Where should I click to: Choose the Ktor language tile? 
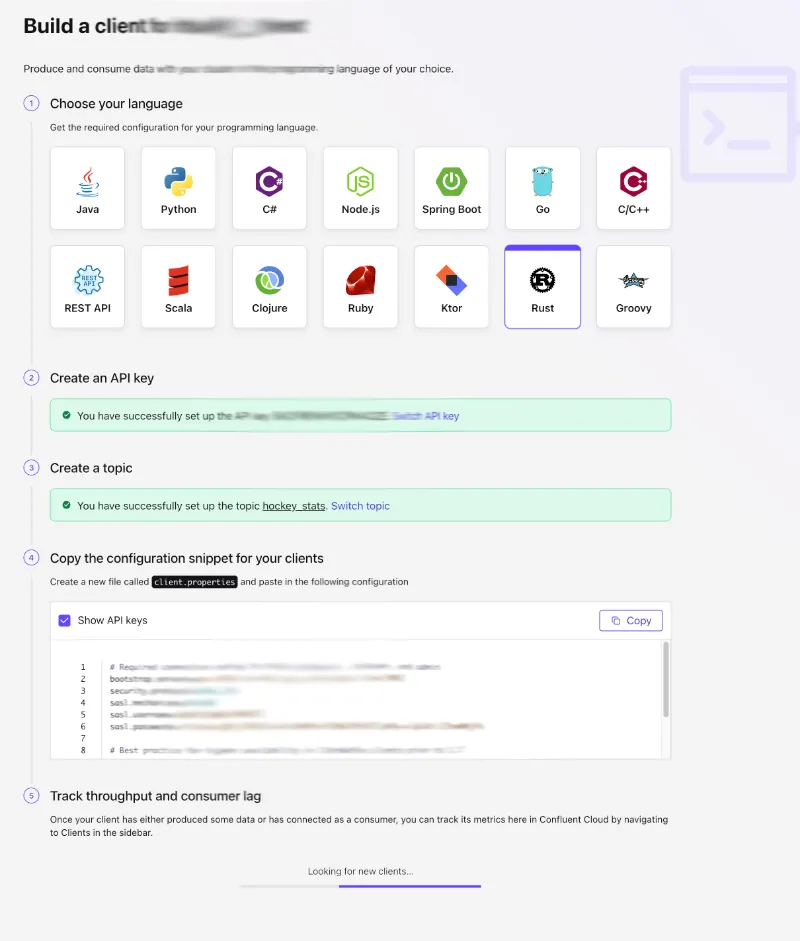click(x=451, y=287)
